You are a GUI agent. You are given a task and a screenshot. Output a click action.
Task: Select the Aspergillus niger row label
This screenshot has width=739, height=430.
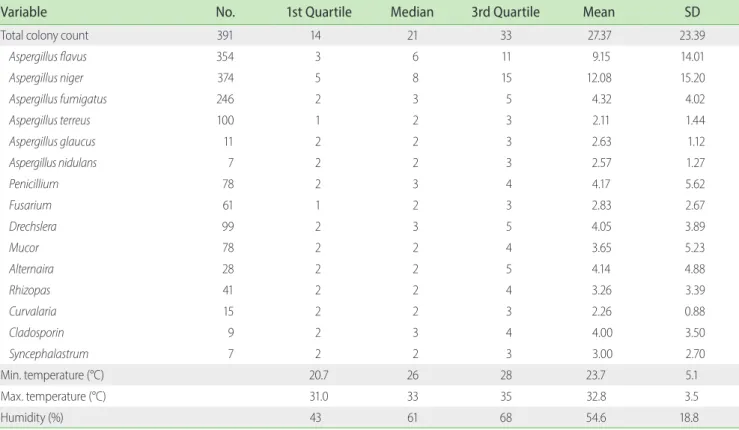coord(46,78)
